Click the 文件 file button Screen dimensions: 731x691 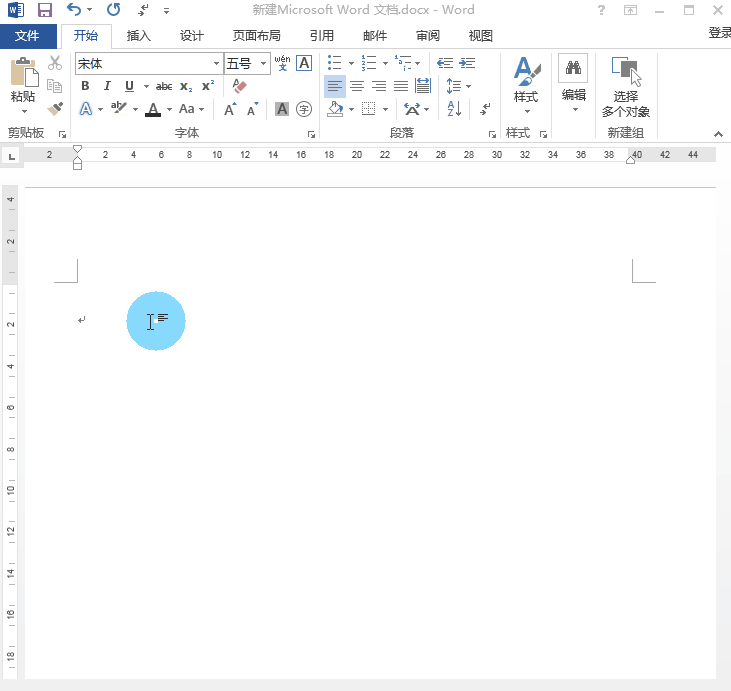click(x=27, y=35)
